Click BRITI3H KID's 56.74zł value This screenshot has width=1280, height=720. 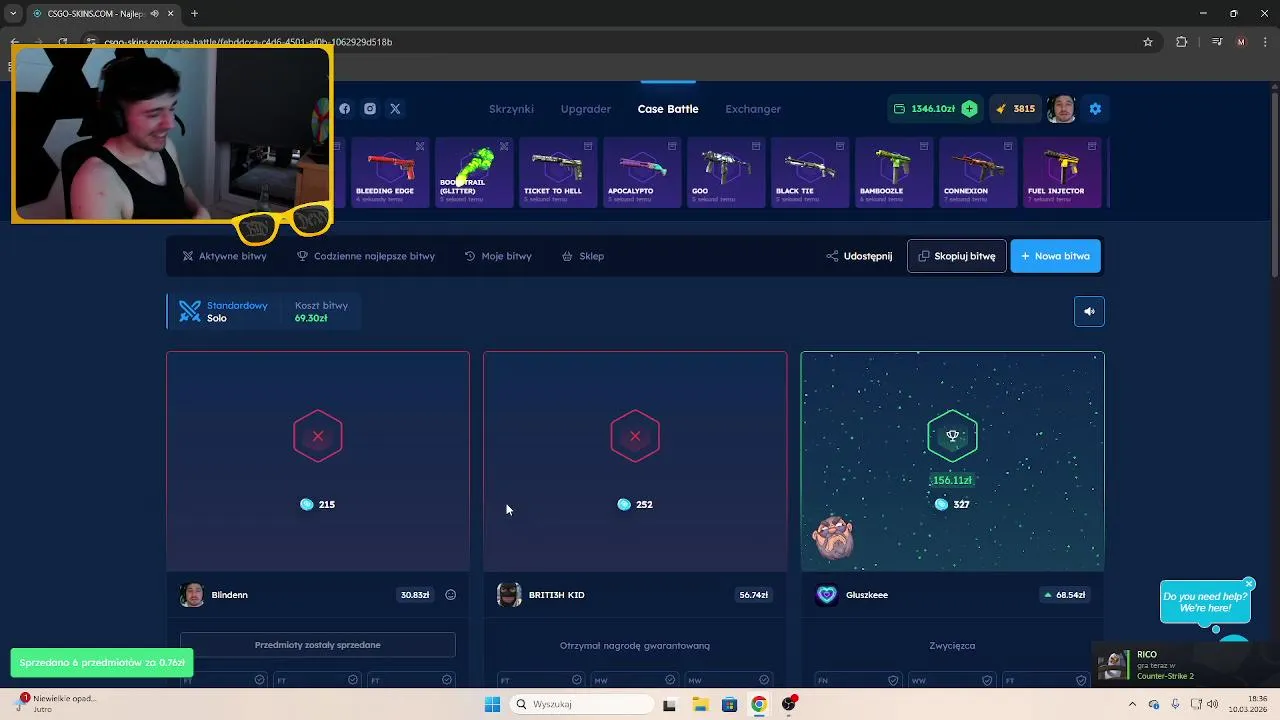tap(754, 595)
